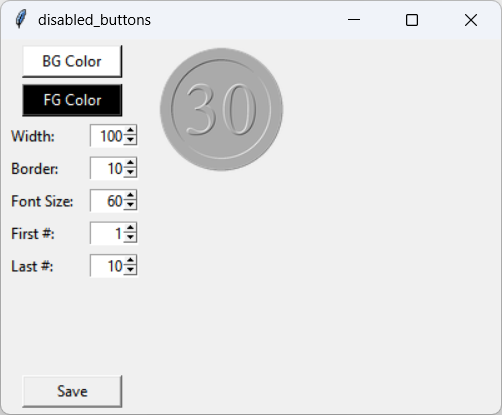Decrease the Border value with down arrow
The width and height of the screenshot is (502, 415).
click(x=130, y=173)
